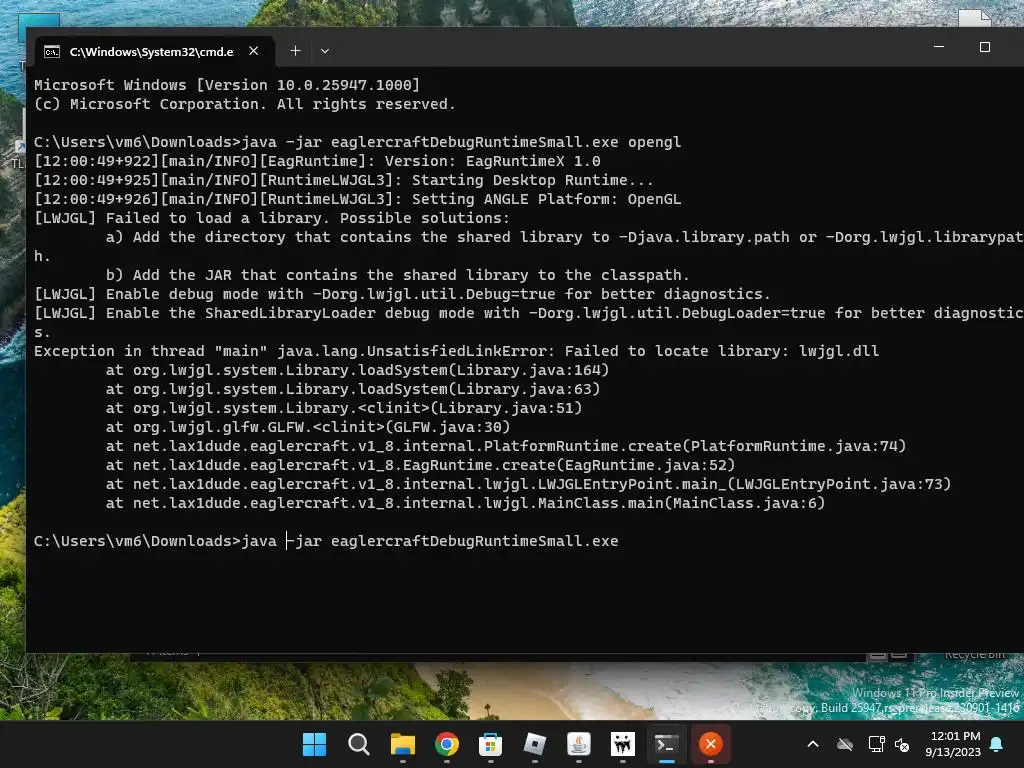
Task: Click "Library.java:164" in the stack trace
Action: (528, 370)
